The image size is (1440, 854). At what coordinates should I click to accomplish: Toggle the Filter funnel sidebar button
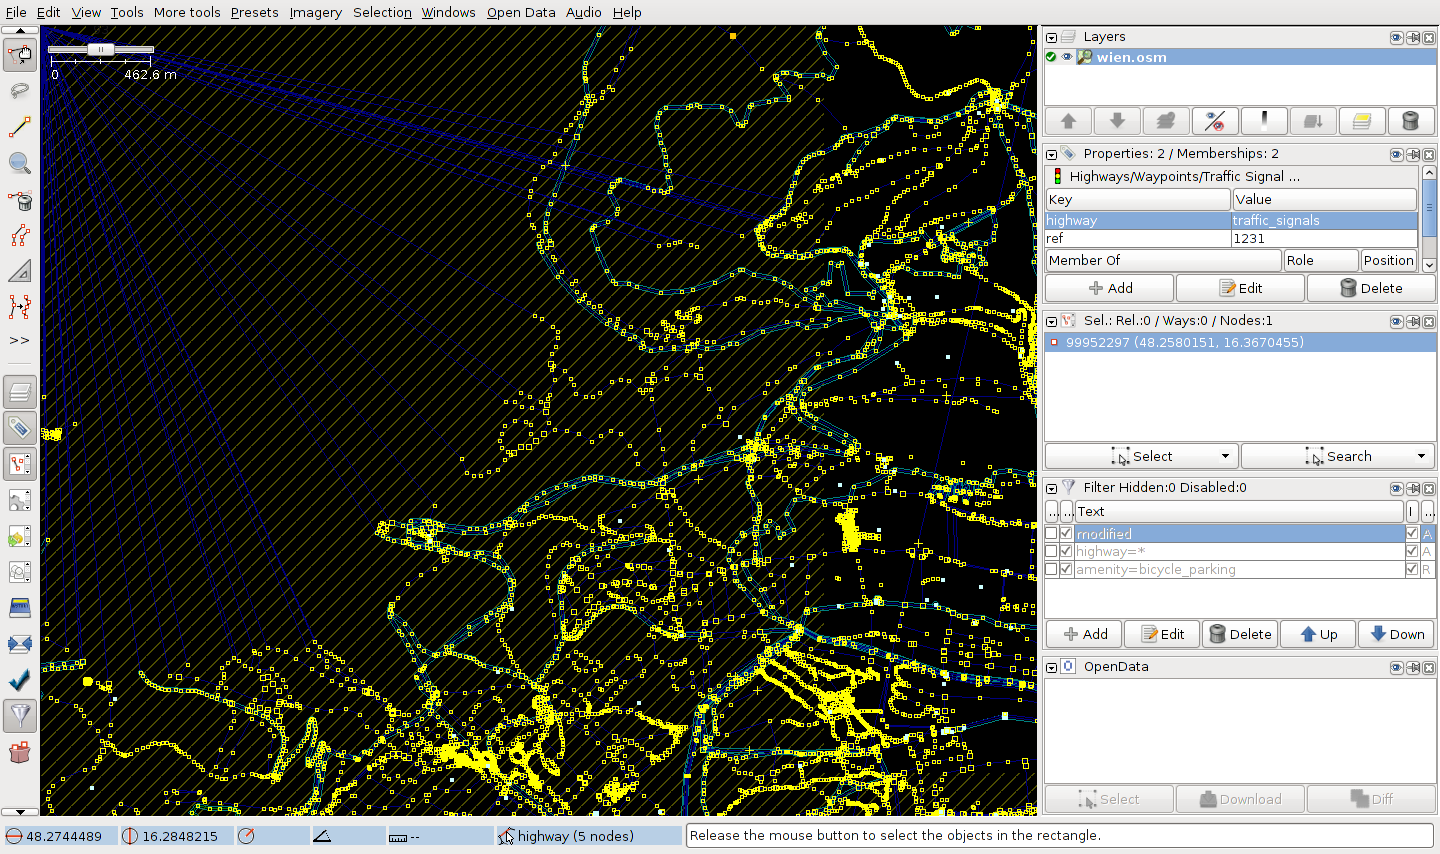coord(19,716)
